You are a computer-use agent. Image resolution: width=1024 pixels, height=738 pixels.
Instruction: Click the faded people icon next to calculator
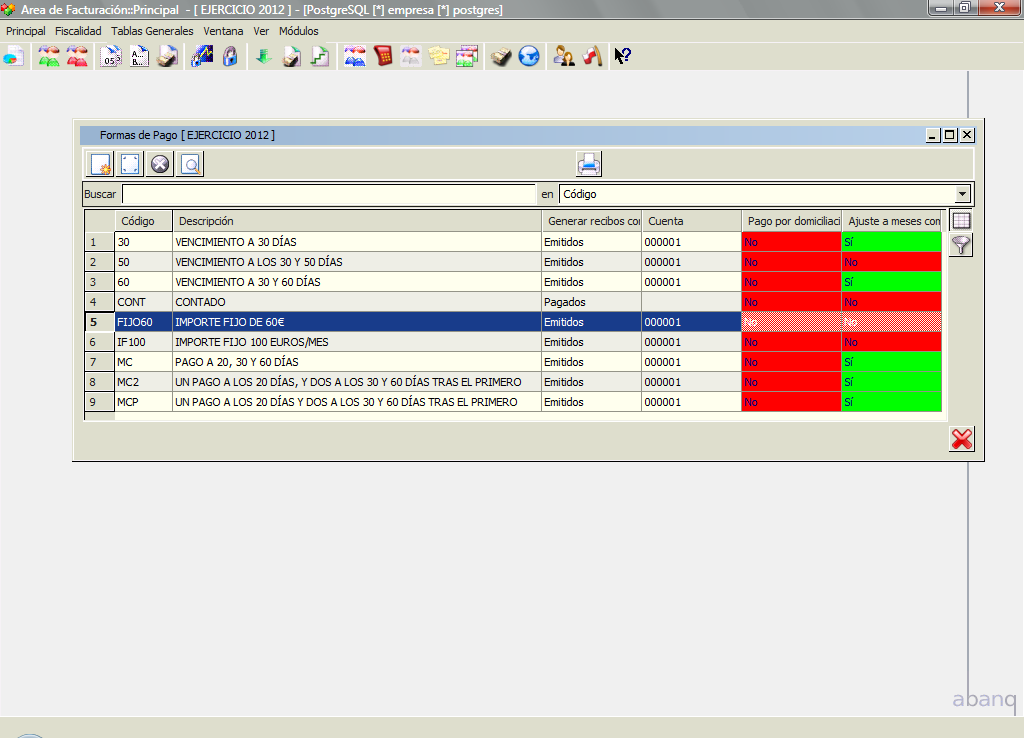coord(411,56)
